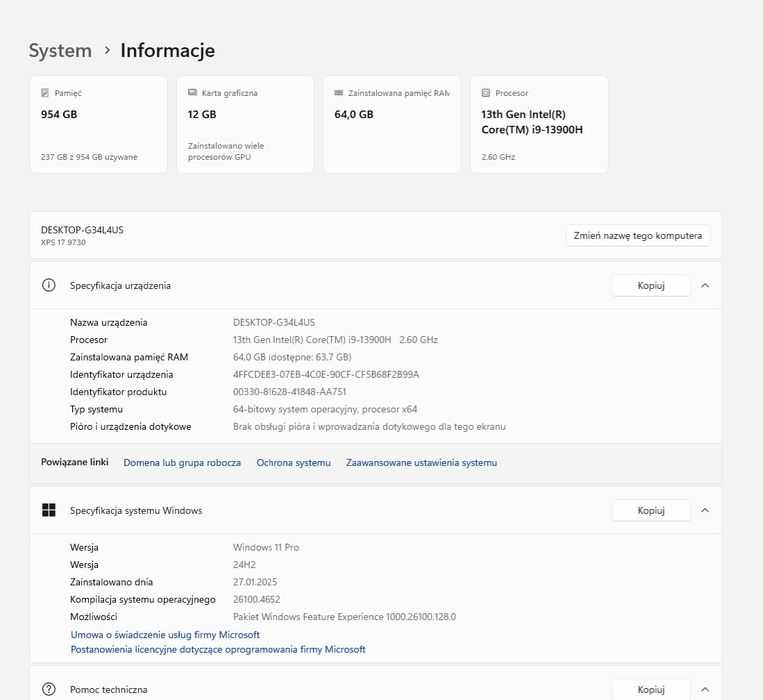Click the Specyfikacja urządzenia section title
The height and width of the screenshot is (700, 763).
[x=120, y=286]
